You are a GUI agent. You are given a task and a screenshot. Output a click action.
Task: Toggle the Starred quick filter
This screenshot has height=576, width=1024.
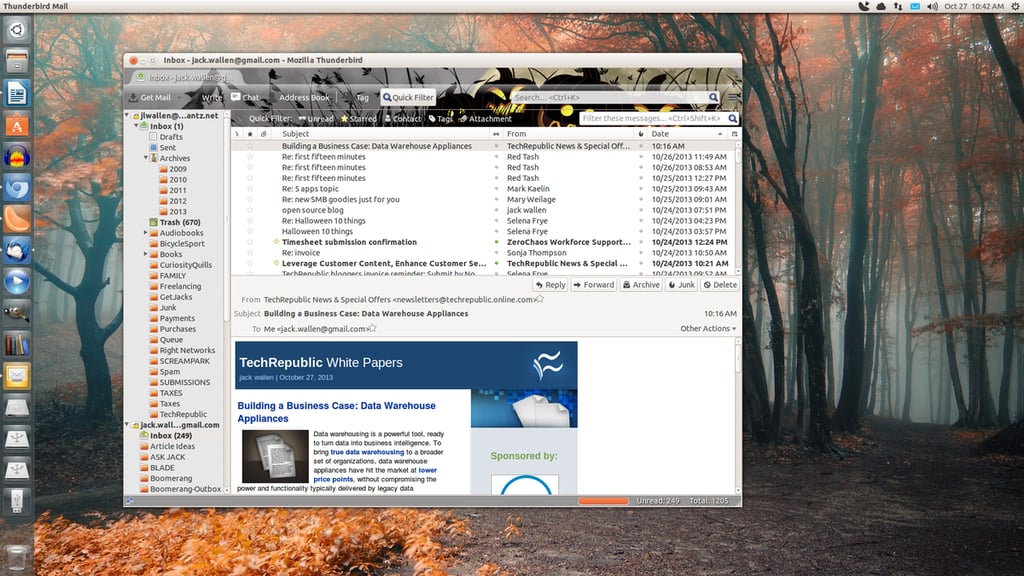click(x=359, y=119)
